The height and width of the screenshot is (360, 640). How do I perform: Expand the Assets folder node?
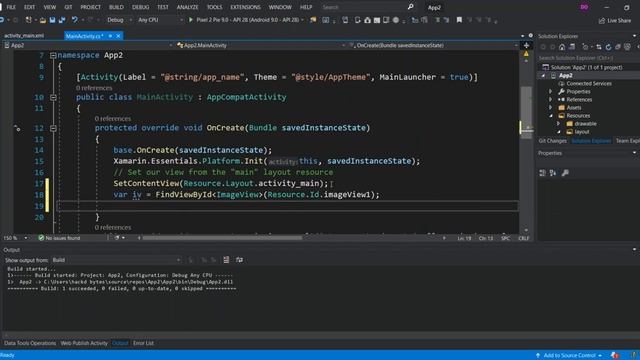(551, 108)
